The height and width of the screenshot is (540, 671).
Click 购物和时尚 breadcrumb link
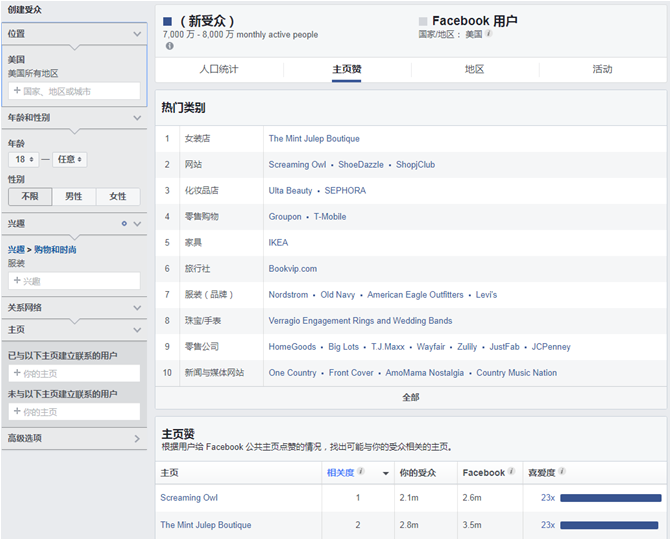tap(55, 249)
